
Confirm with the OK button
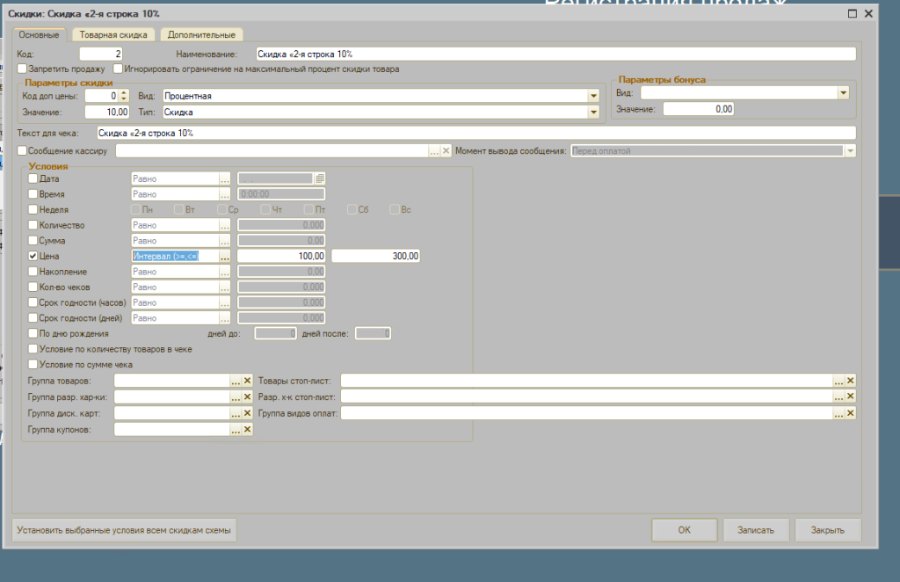click(684, 530)
